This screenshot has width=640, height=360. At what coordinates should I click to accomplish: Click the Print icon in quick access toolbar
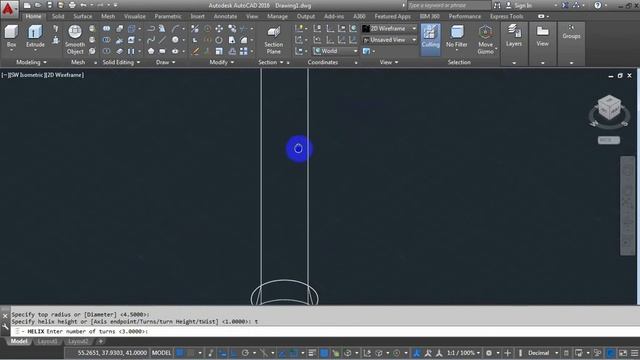[72, 5]
